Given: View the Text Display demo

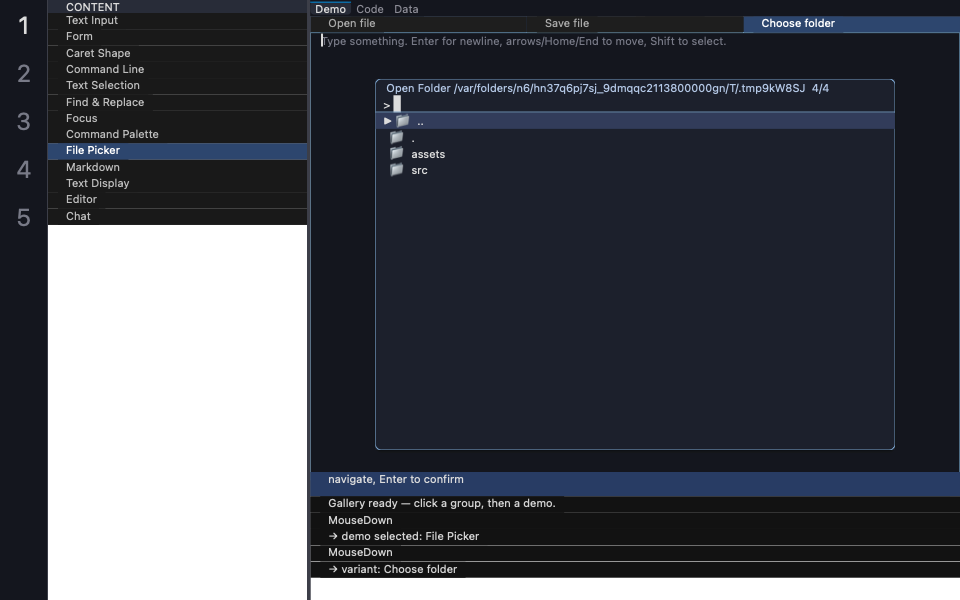Looking at the screenshot, I should click(178, 184).
